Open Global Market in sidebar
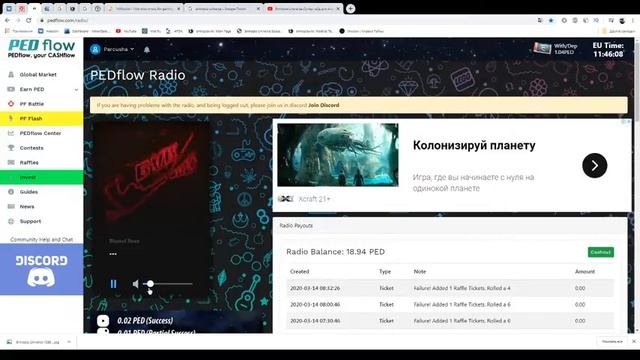The image size is (640, 360). point(38,75)
